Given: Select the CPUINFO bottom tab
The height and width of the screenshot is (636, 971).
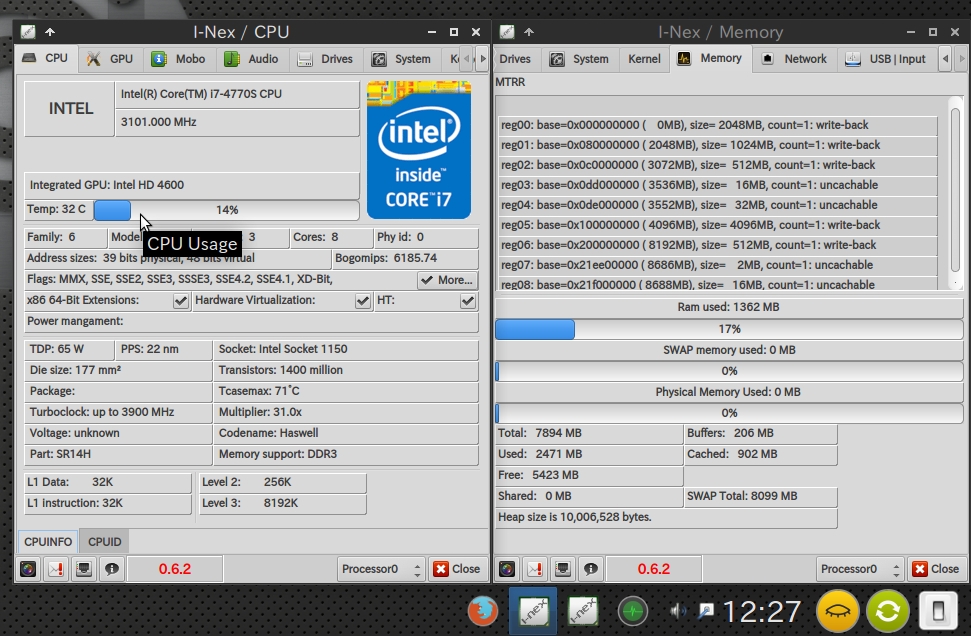Looking at the screenshot, I should [x=48, y=542].
